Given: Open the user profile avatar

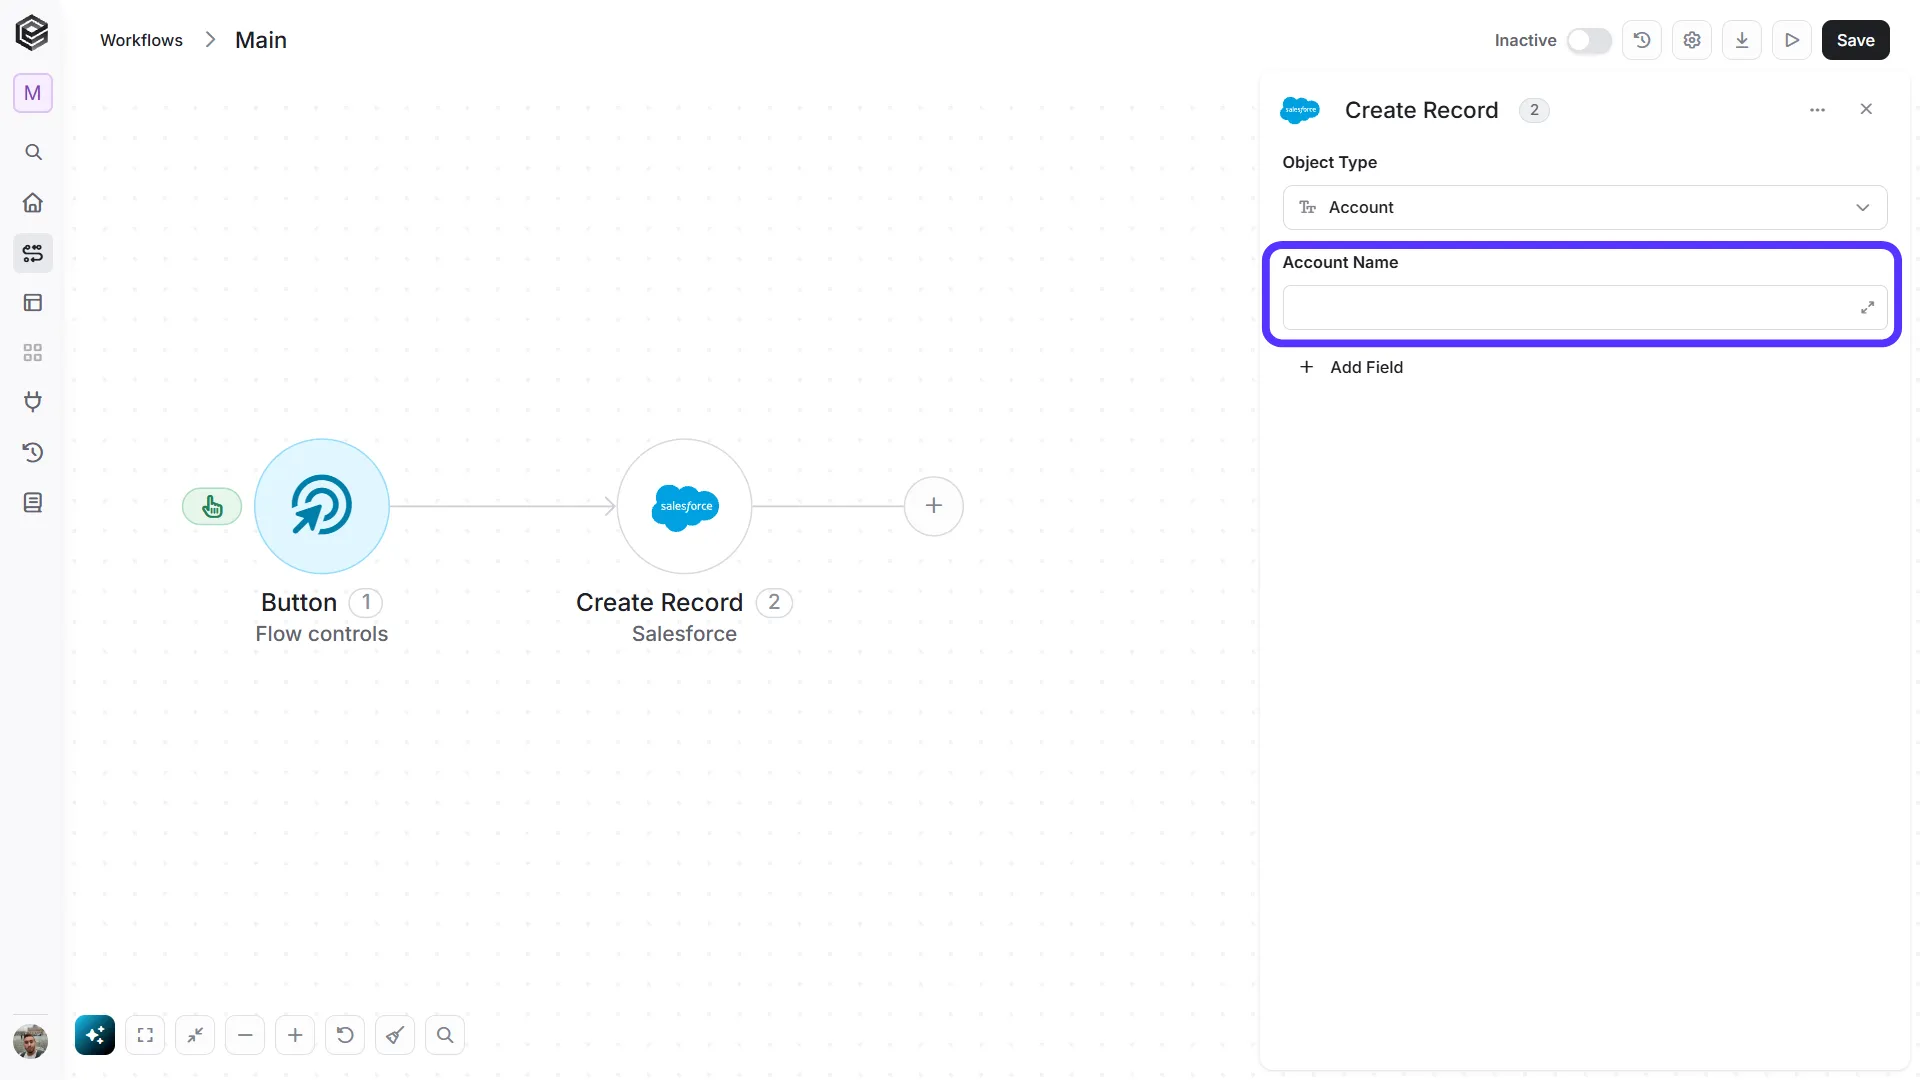Looking at the screenshot, I should (31, 1041).
